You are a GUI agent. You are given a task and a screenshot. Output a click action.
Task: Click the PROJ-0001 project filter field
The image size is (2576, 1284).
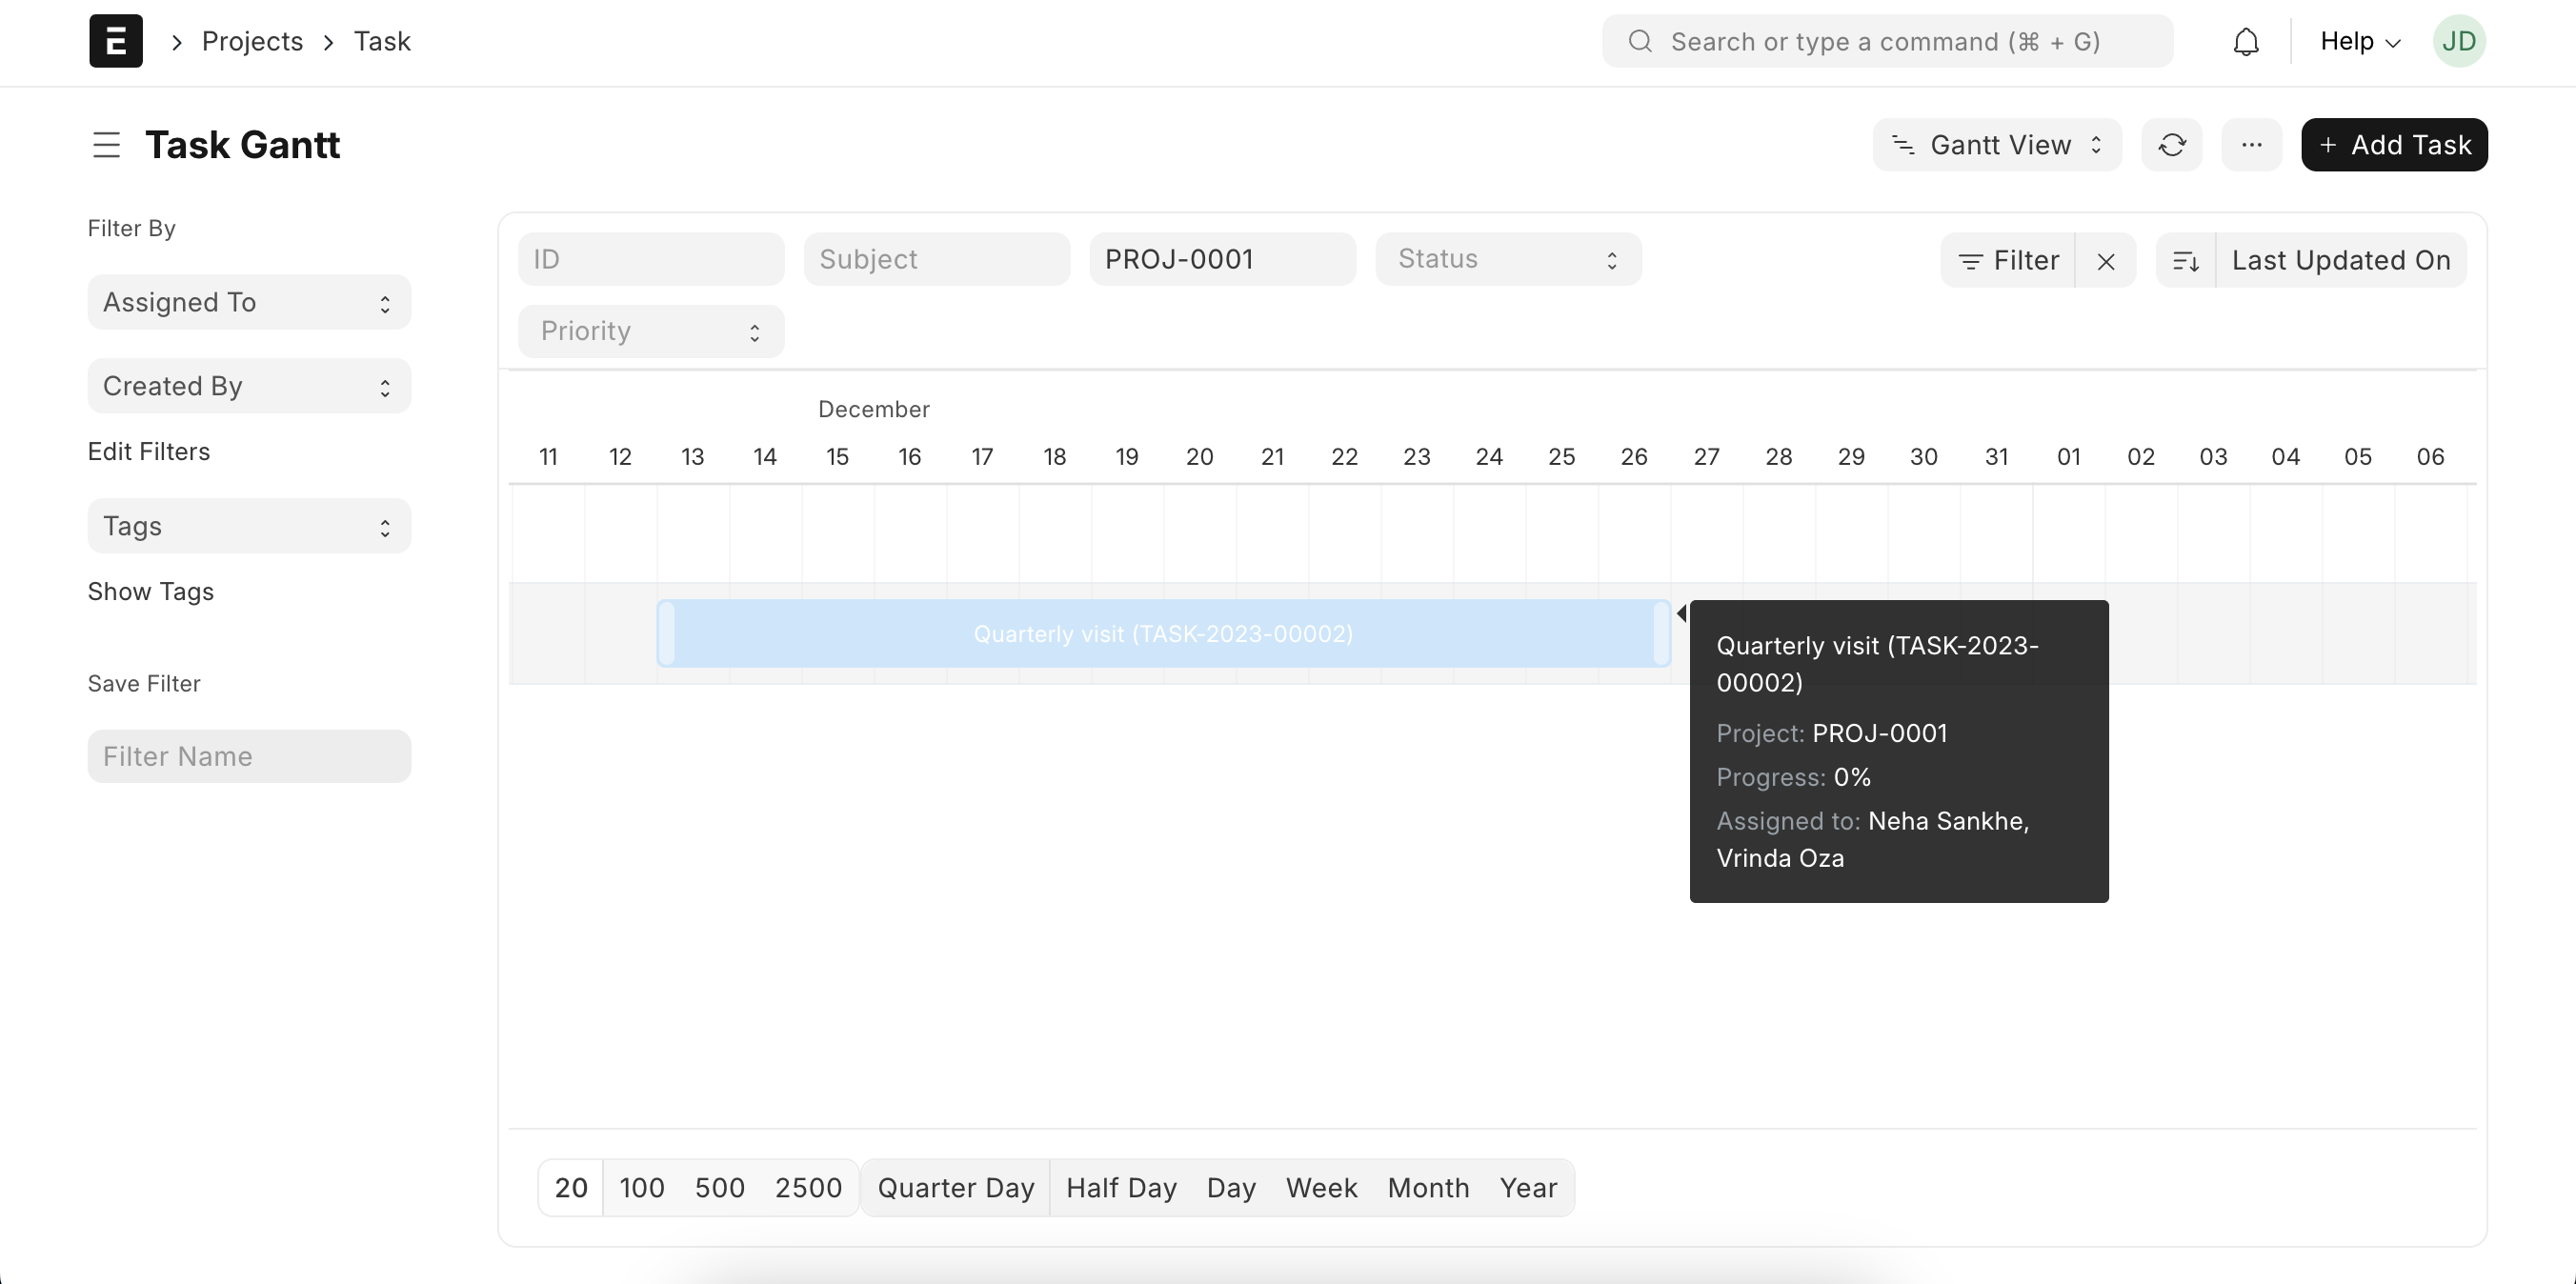[x=1223, y=259]
